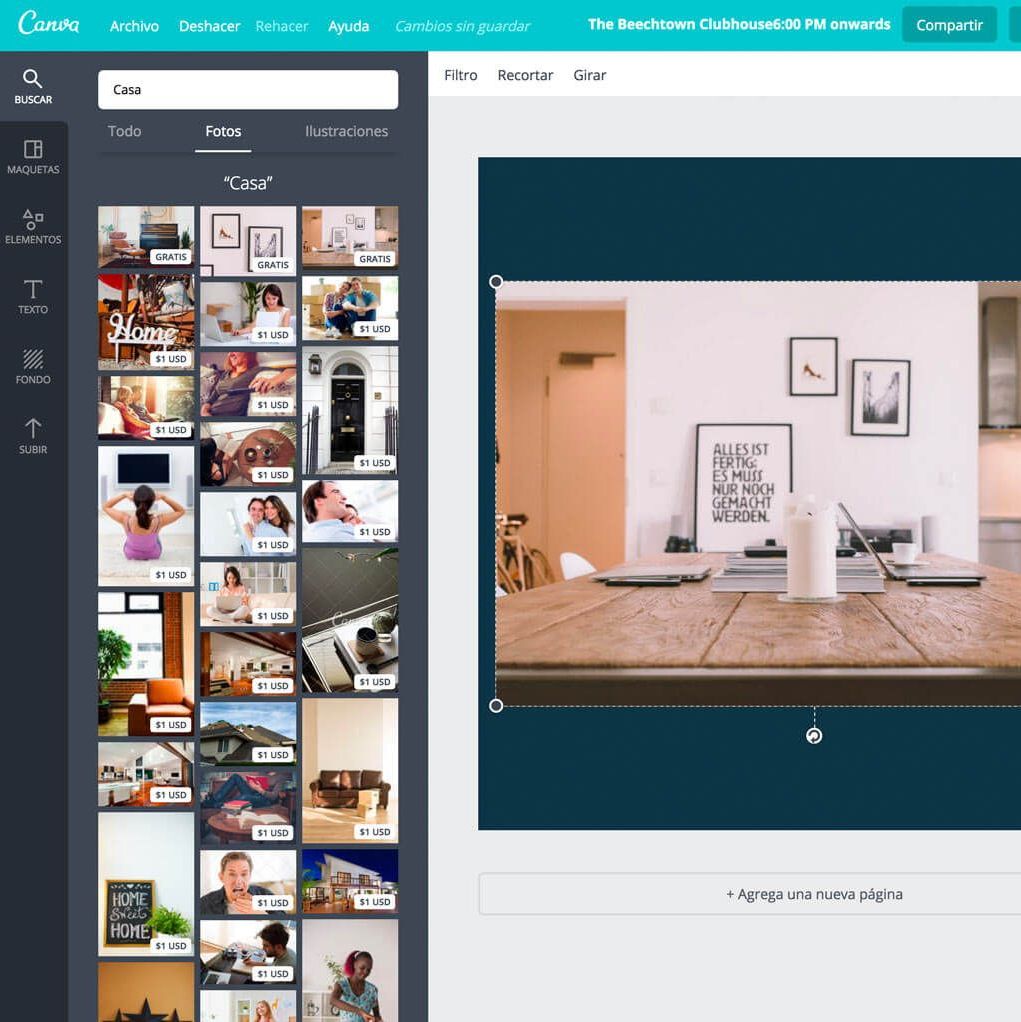Open the Maquetas panel
This screenshot has width=1021, height=1022.
tap(33, 158)
